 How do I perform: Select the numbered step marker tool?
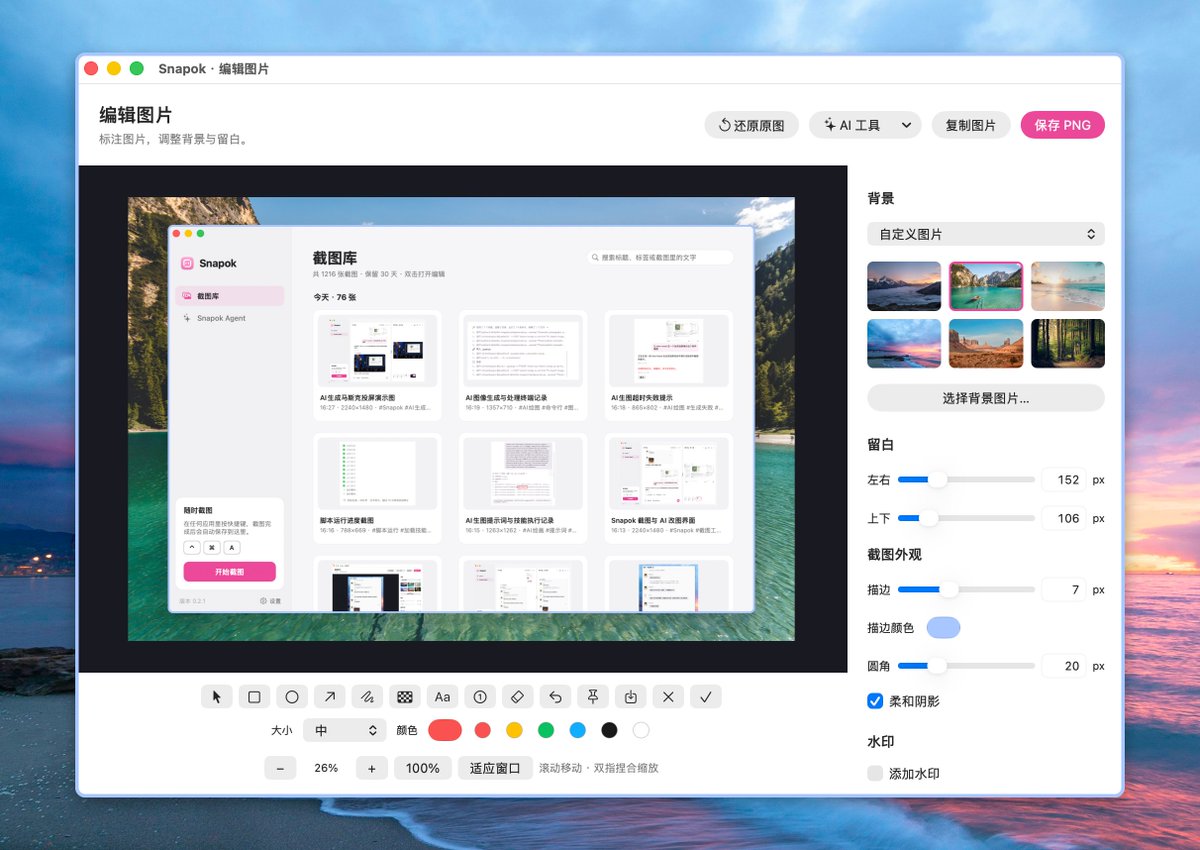pos(480,697)
